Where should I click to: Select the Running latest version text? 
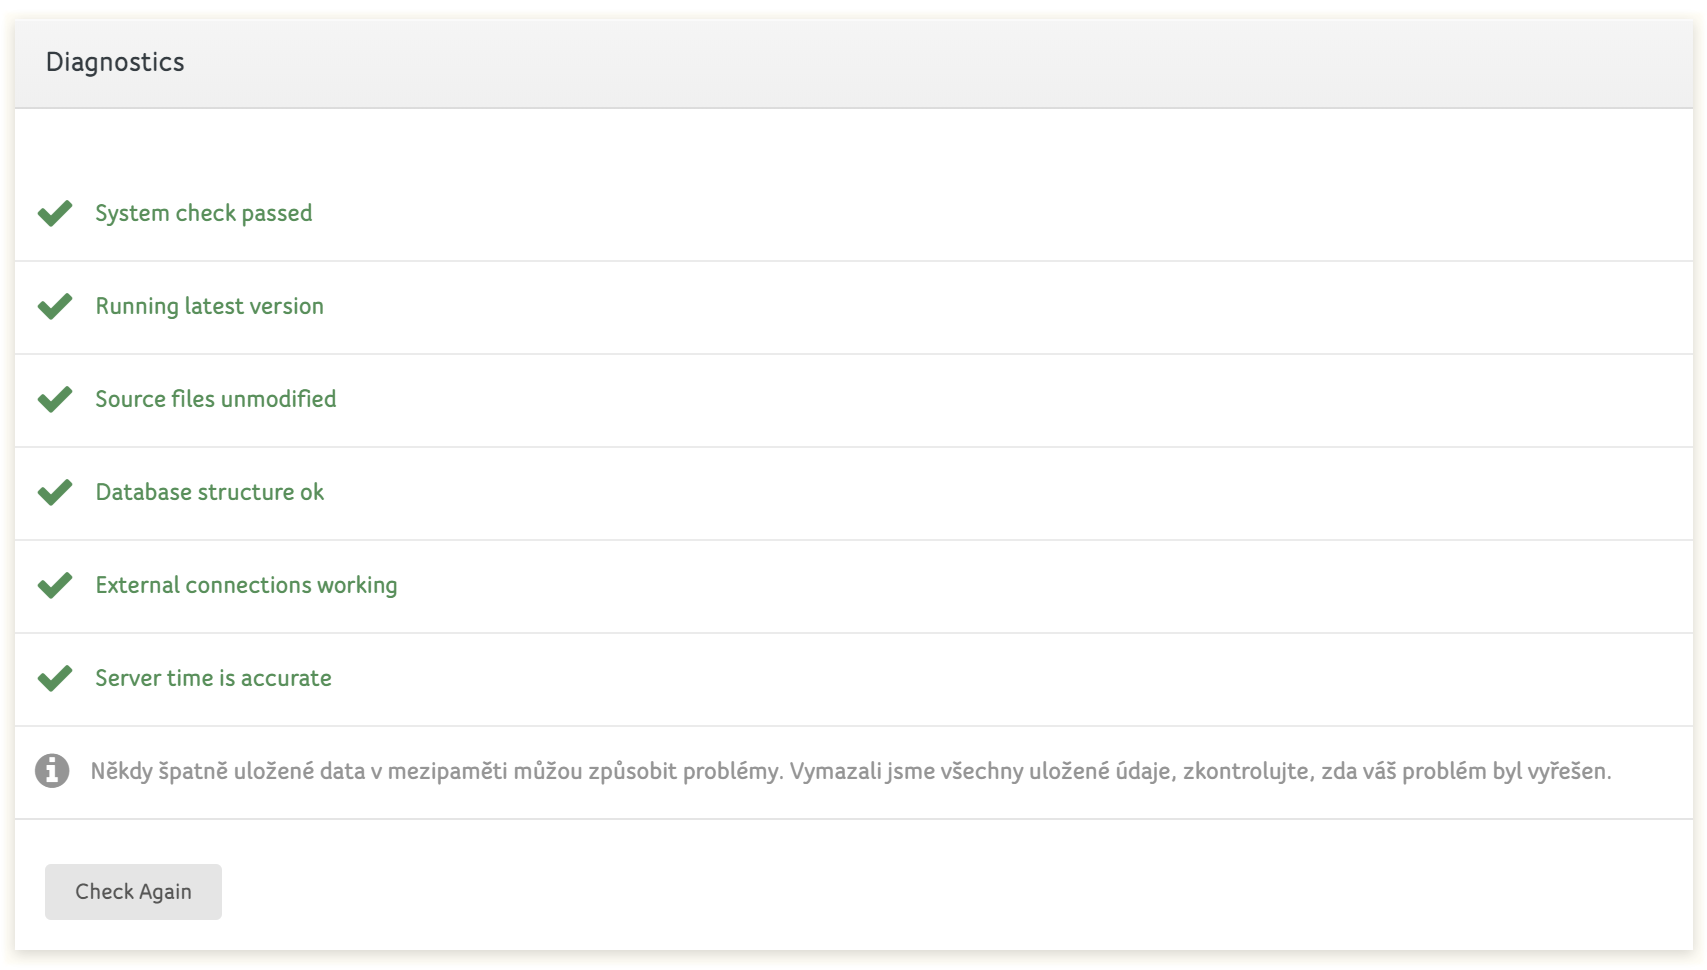pyautogui.click(x=210, y=306)
